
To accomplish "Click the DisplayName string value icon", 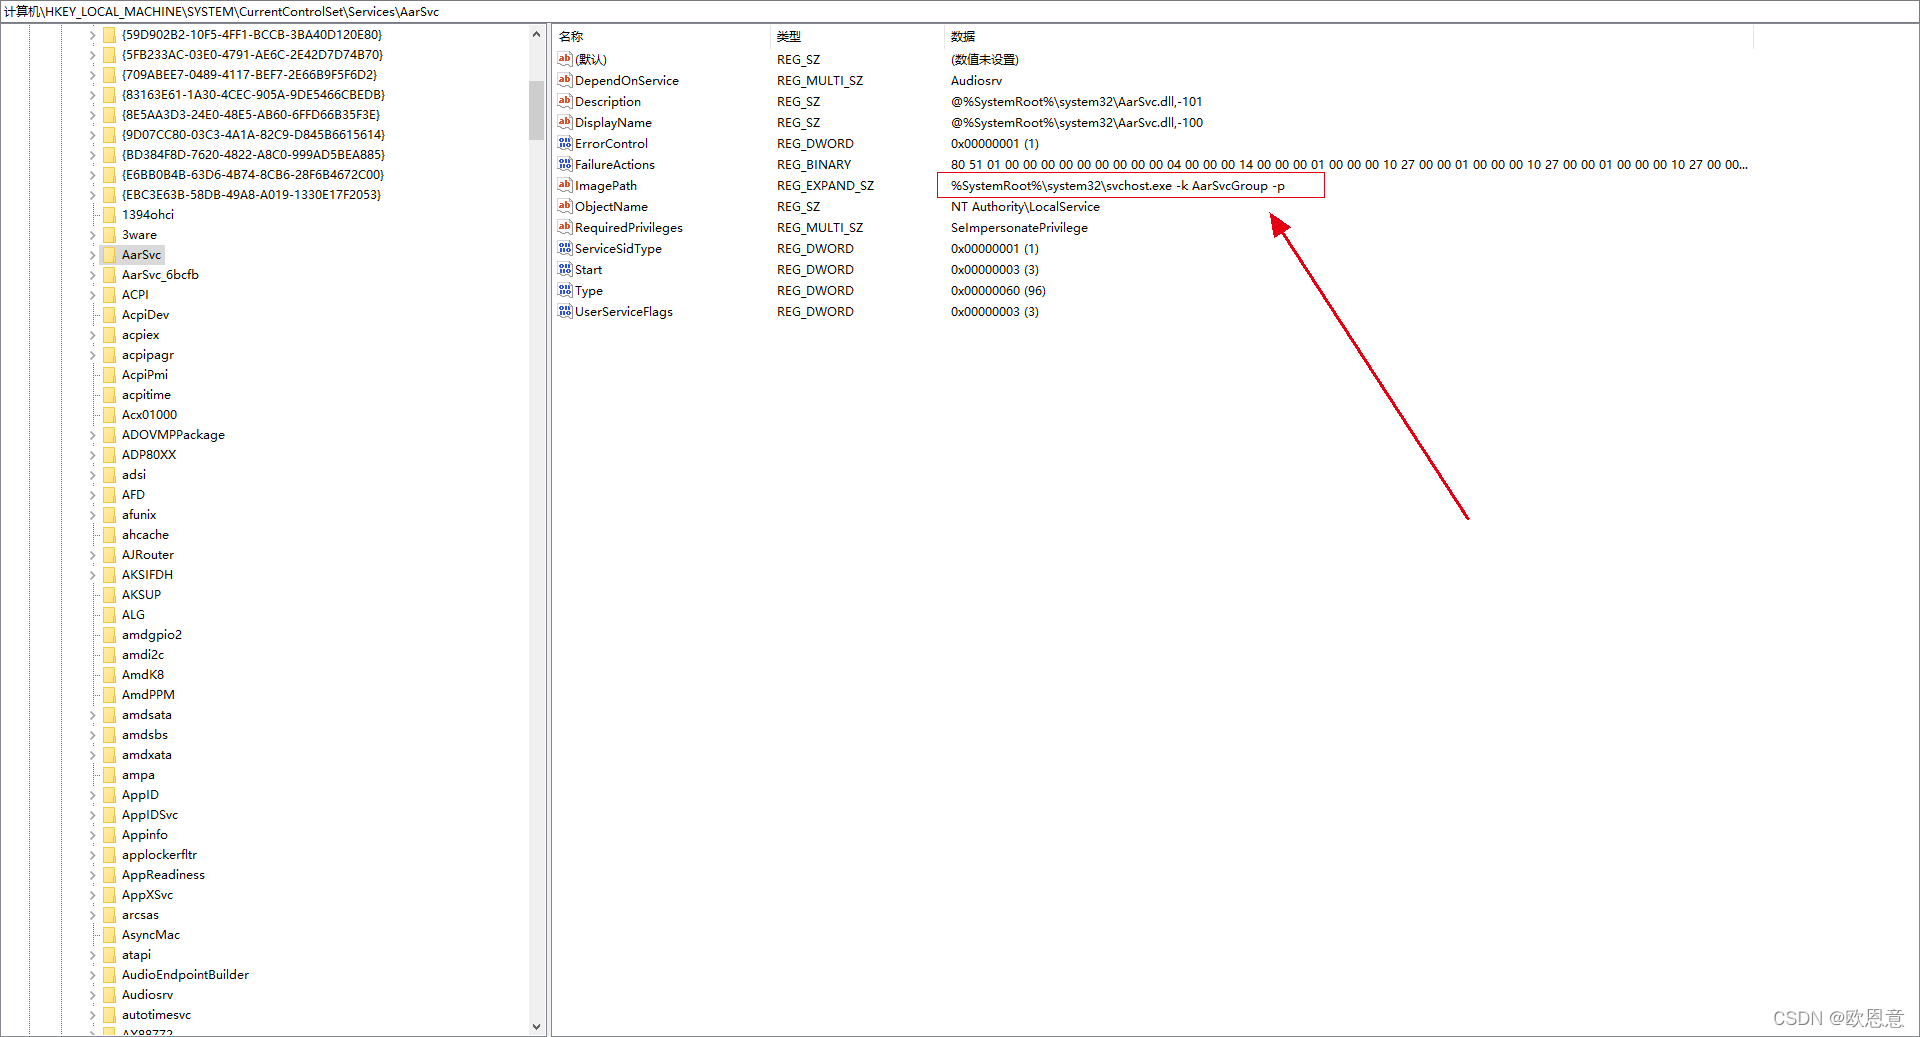I will click(565, 122).
